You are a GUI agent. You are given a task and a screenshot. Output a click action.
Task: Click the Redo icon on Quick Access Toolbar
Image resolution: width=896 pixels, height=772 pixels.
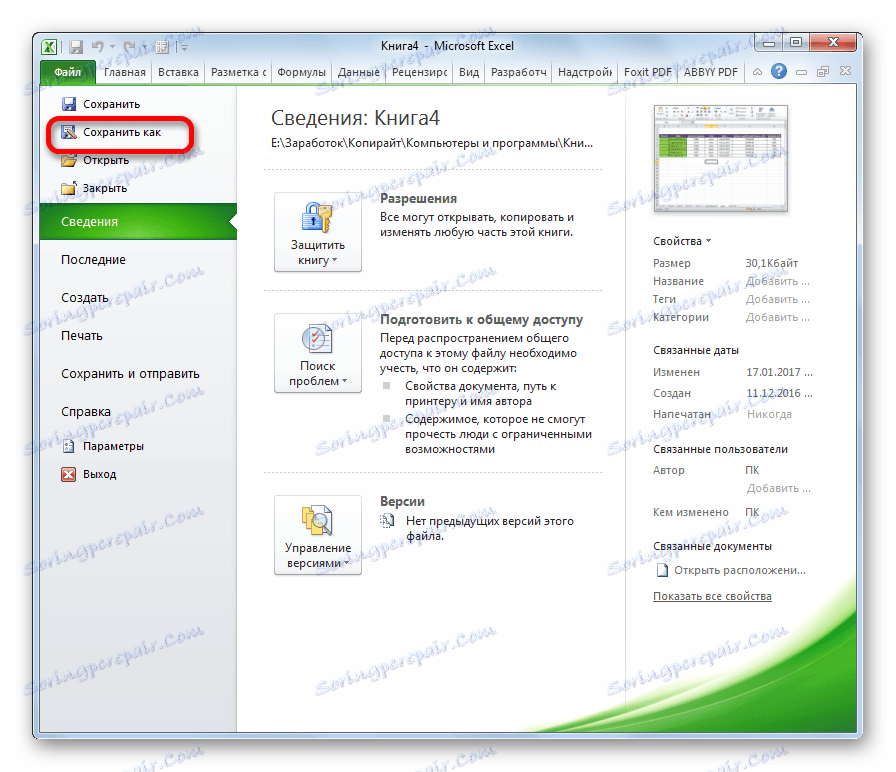coord(130,46)
